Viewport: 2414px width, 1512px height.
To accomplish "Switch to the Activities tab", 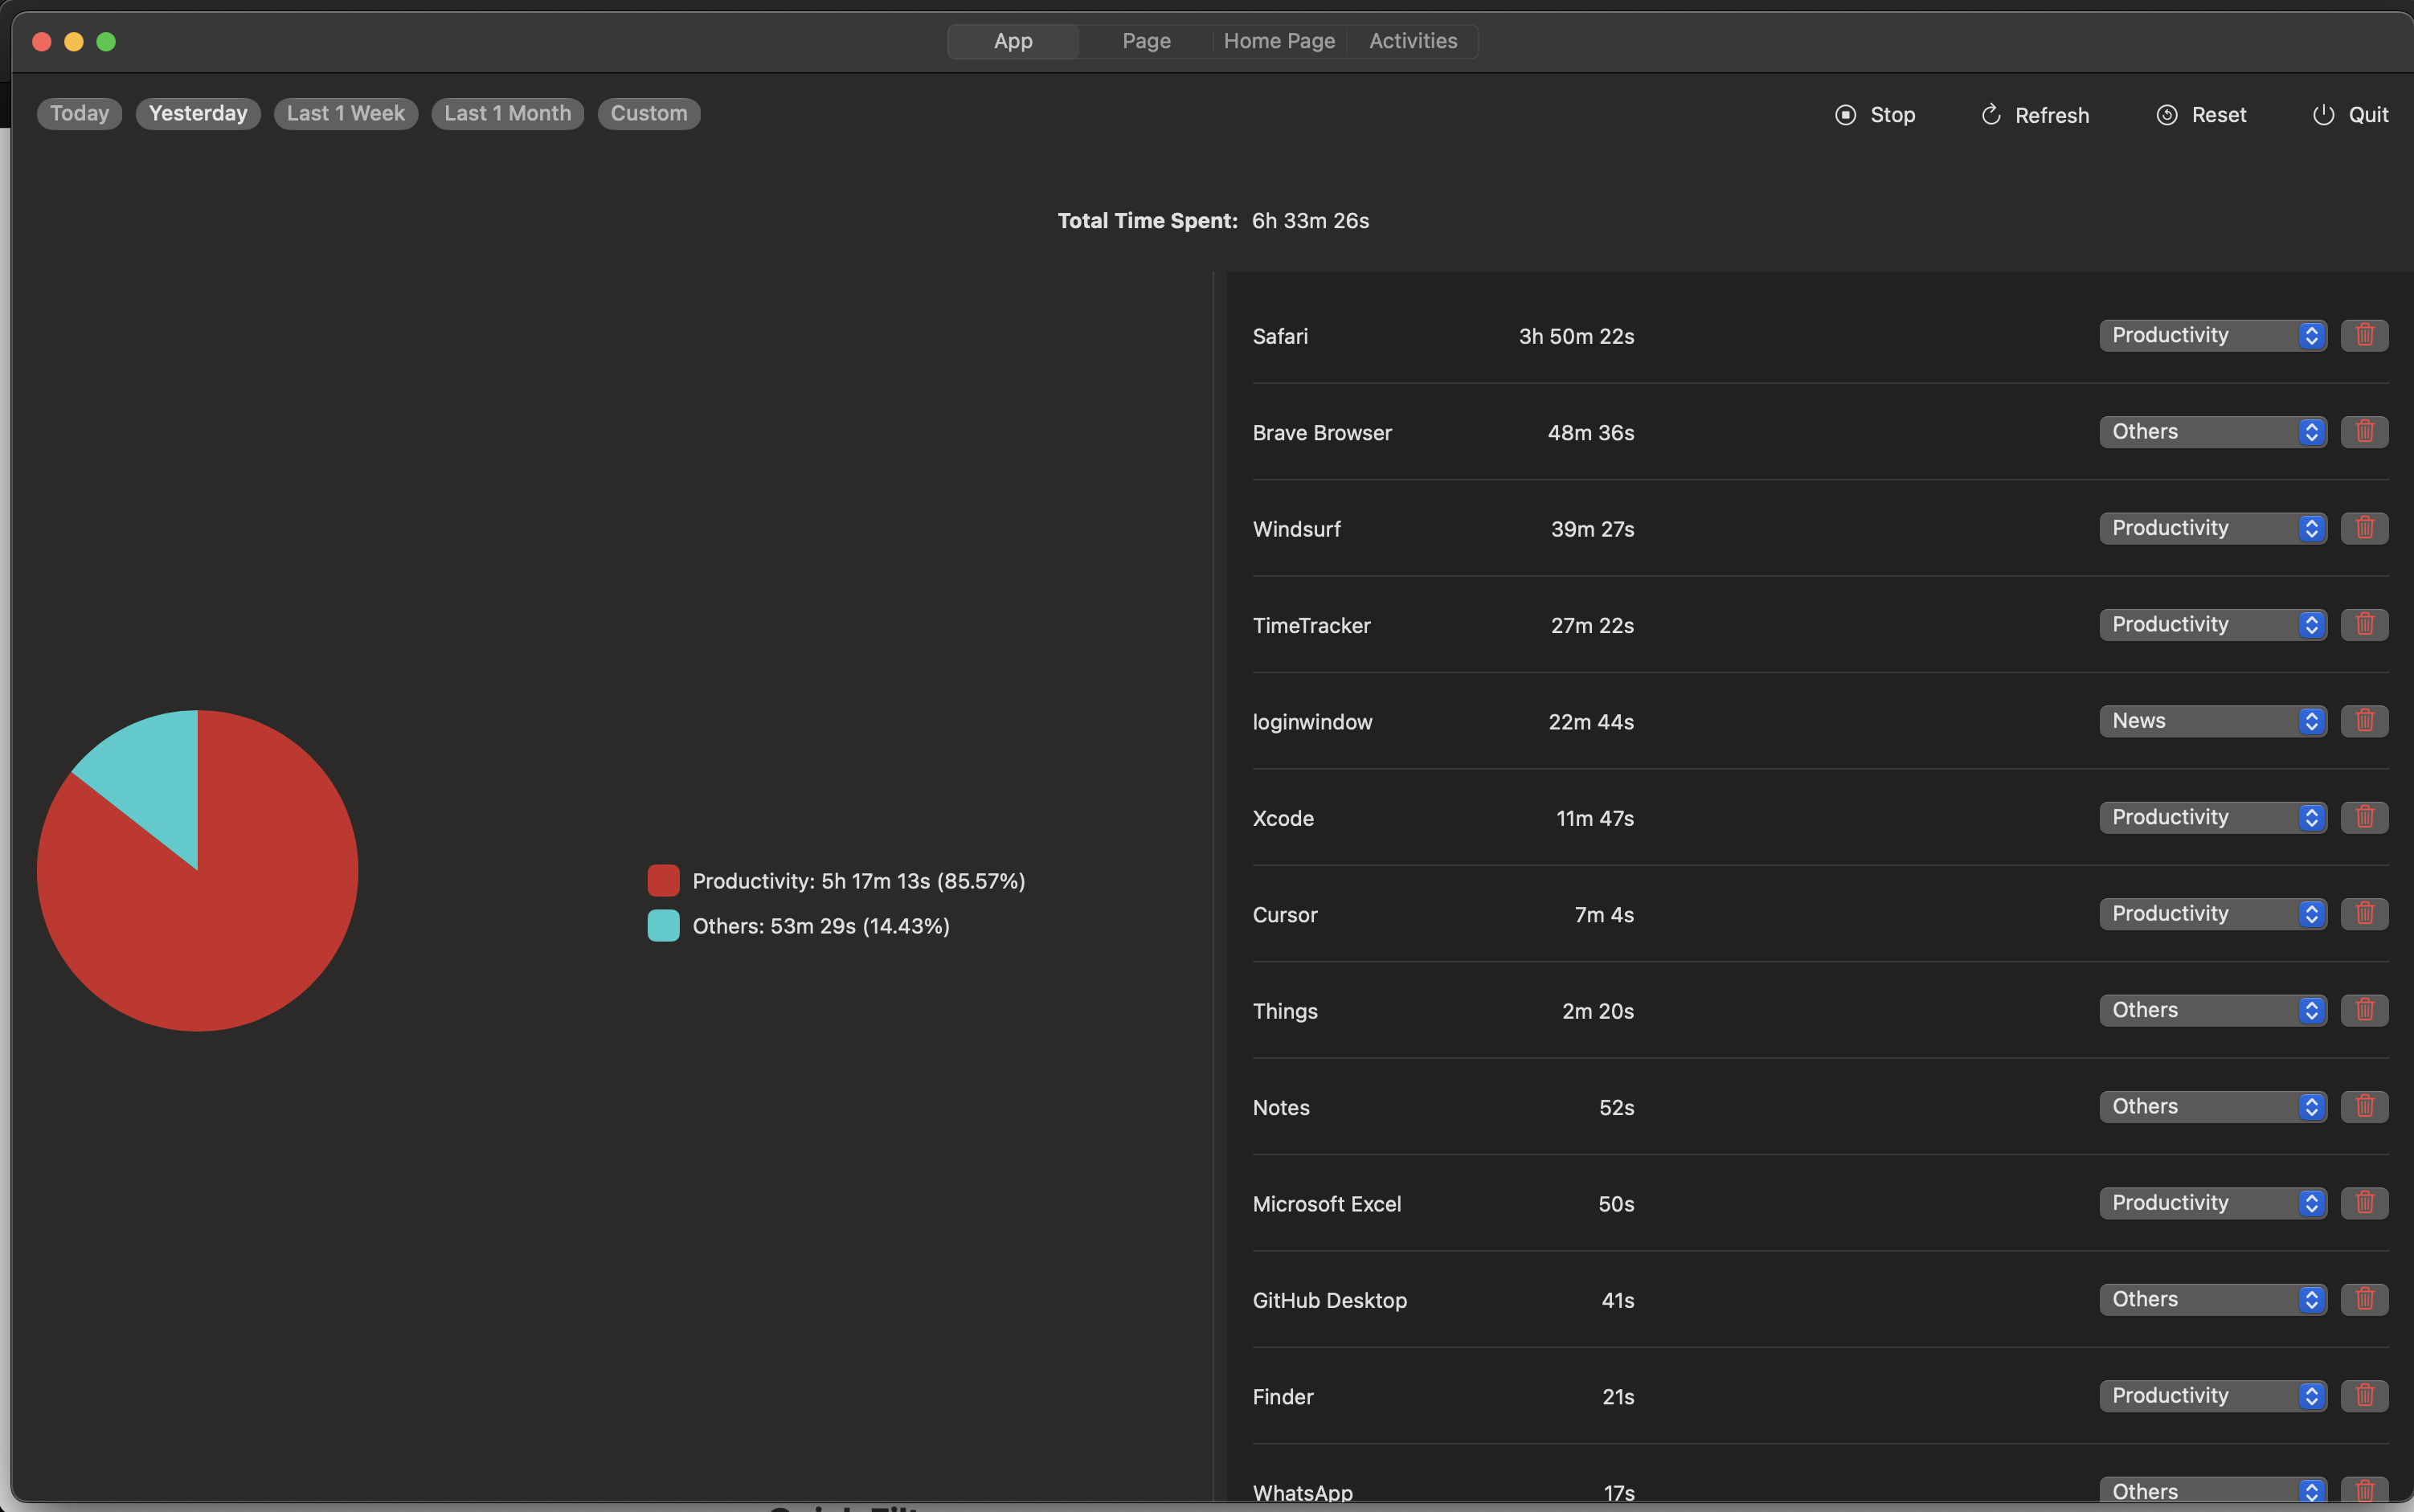I will click(x=1413, y=39).
